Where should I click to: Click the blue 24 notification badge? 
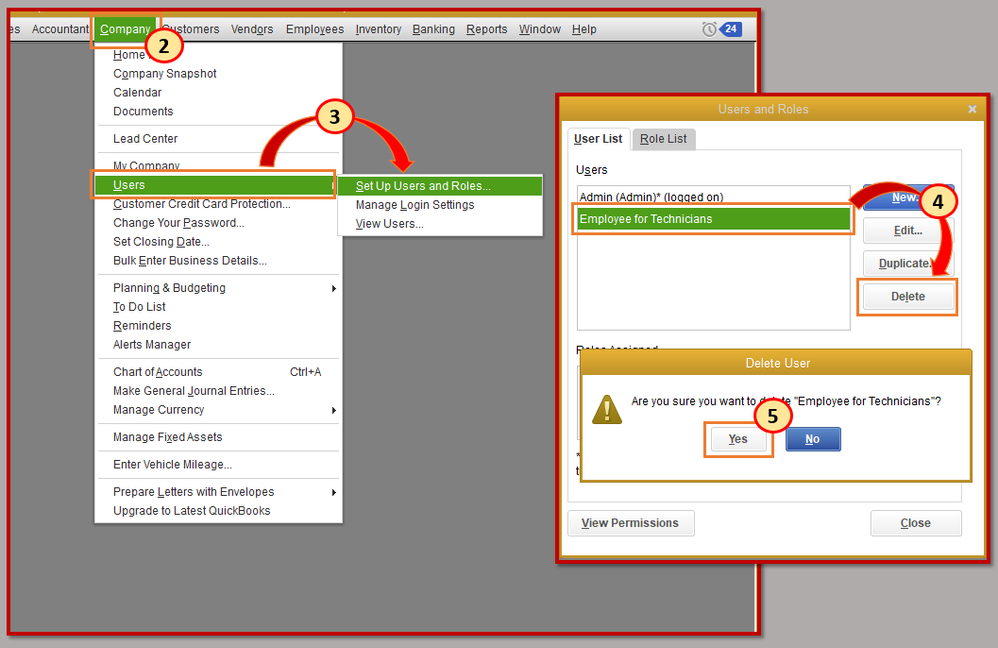(730, 29)
